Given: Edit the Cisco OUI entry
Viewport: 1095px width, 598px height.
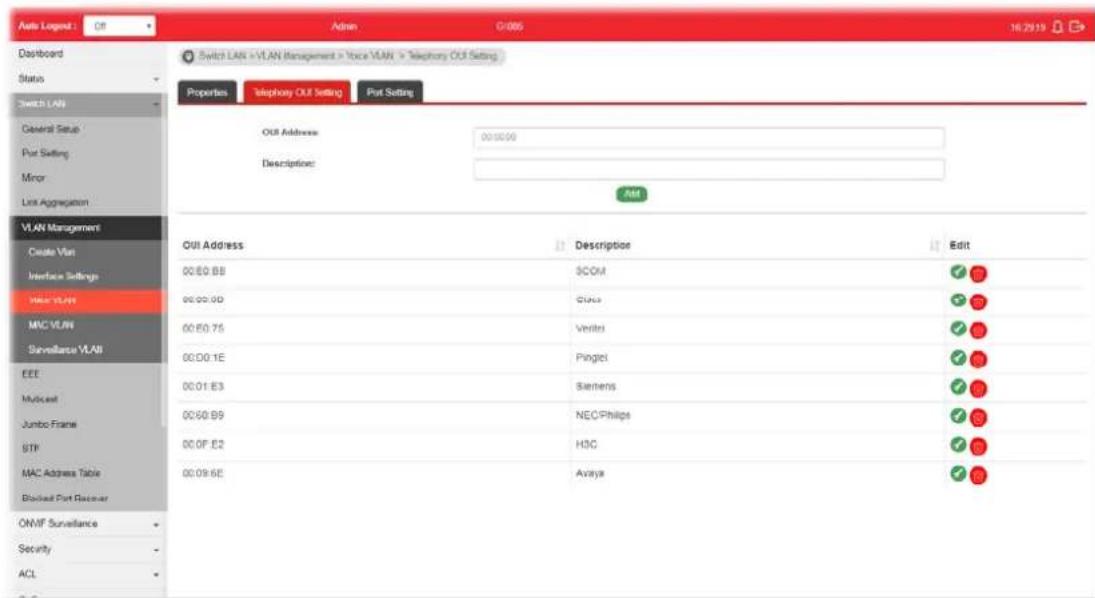Looking at the screenshot, I should tap(958, 300).
